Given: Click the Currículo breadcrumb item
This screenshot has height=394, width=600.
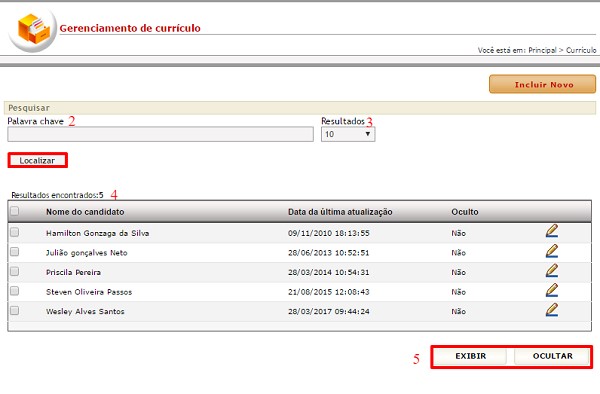Looking at the screenshot, I should click(581, 50).
